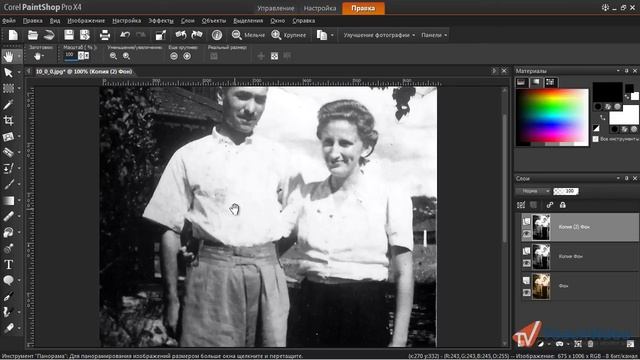Click the zoom percent input field

[71, 56]
